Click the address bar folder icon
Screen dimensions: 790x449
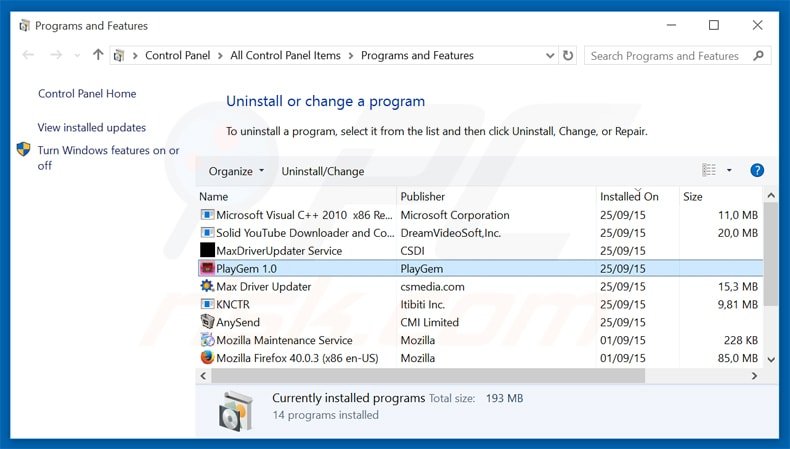[119, 55]
